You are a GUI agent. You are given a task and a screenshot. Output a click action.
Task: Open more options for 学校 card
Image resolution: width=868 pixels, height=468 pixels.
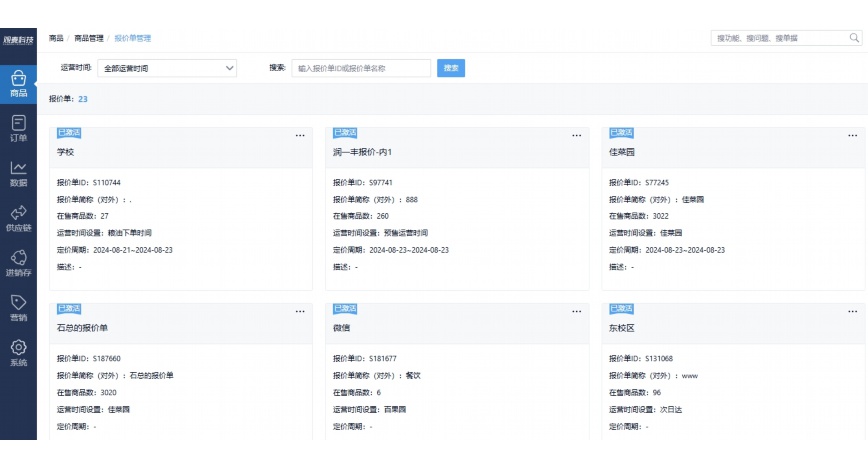point(300,136)
